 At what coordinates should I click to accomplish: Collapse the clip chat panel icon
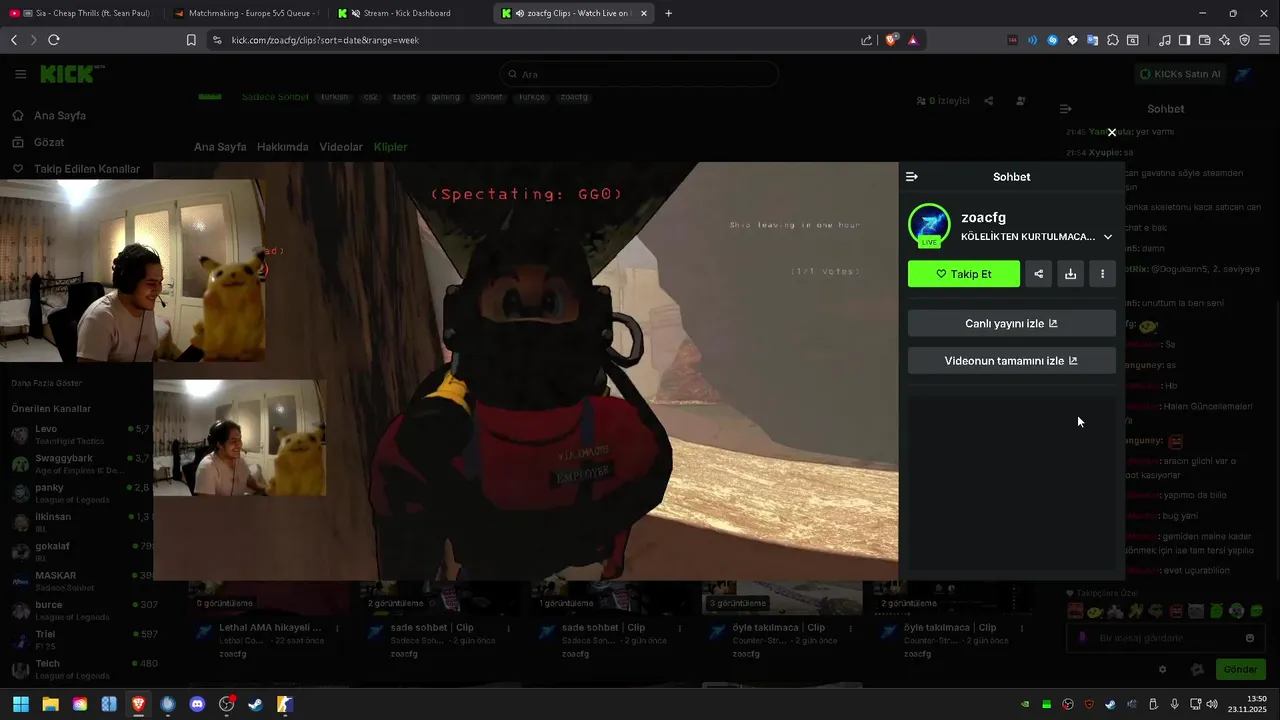tap(911, 177)
